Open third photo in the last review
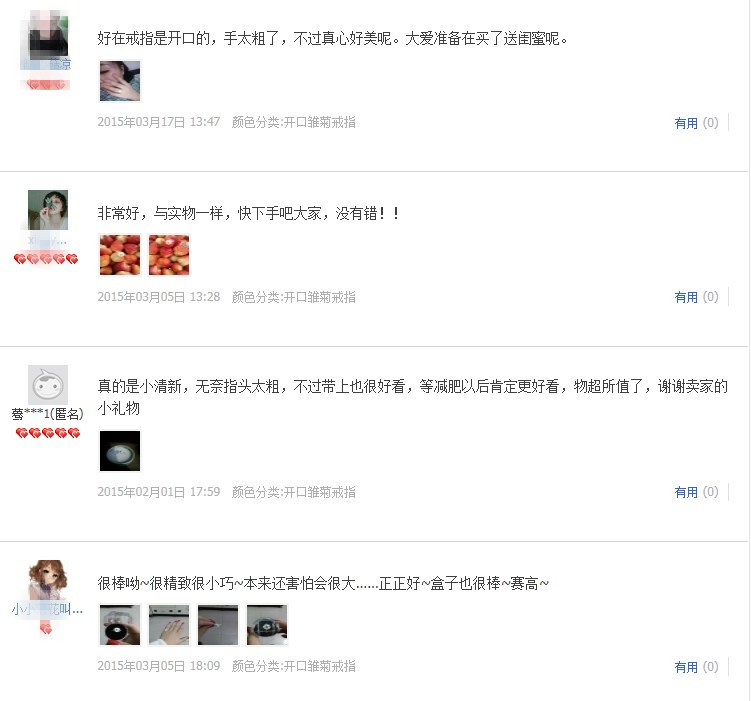751x701 pixels. click(x=218, y=625)
